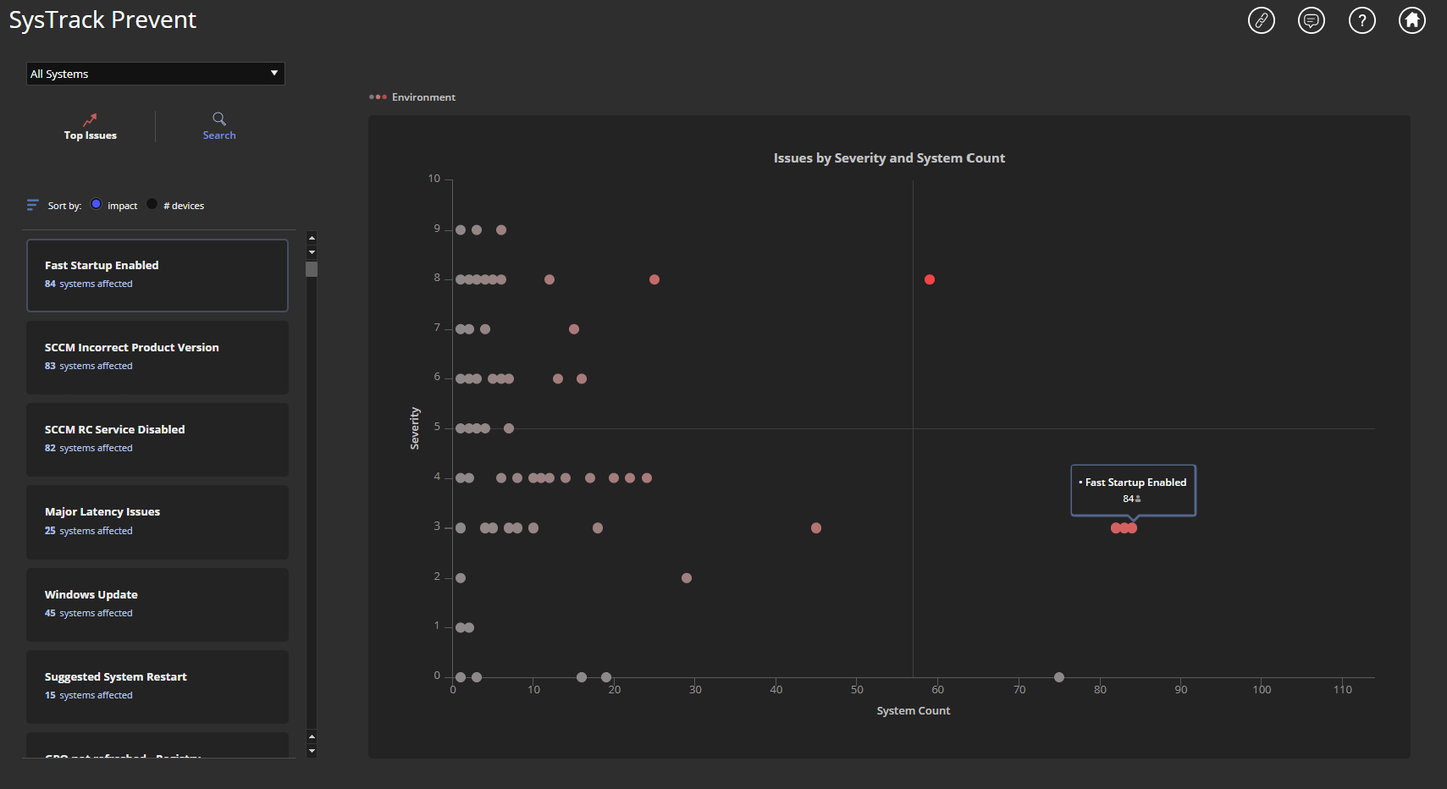Open the link icon in header

coord(1262,20)
